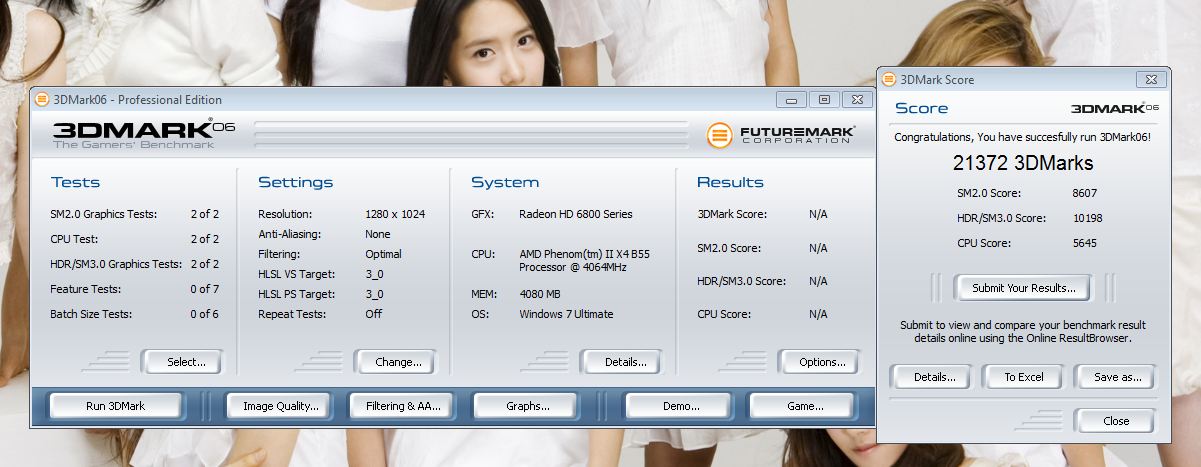This screenshot has height=467, width=1201.
Task: Click the Congratulations message text
Action: tap(1022, 137)
